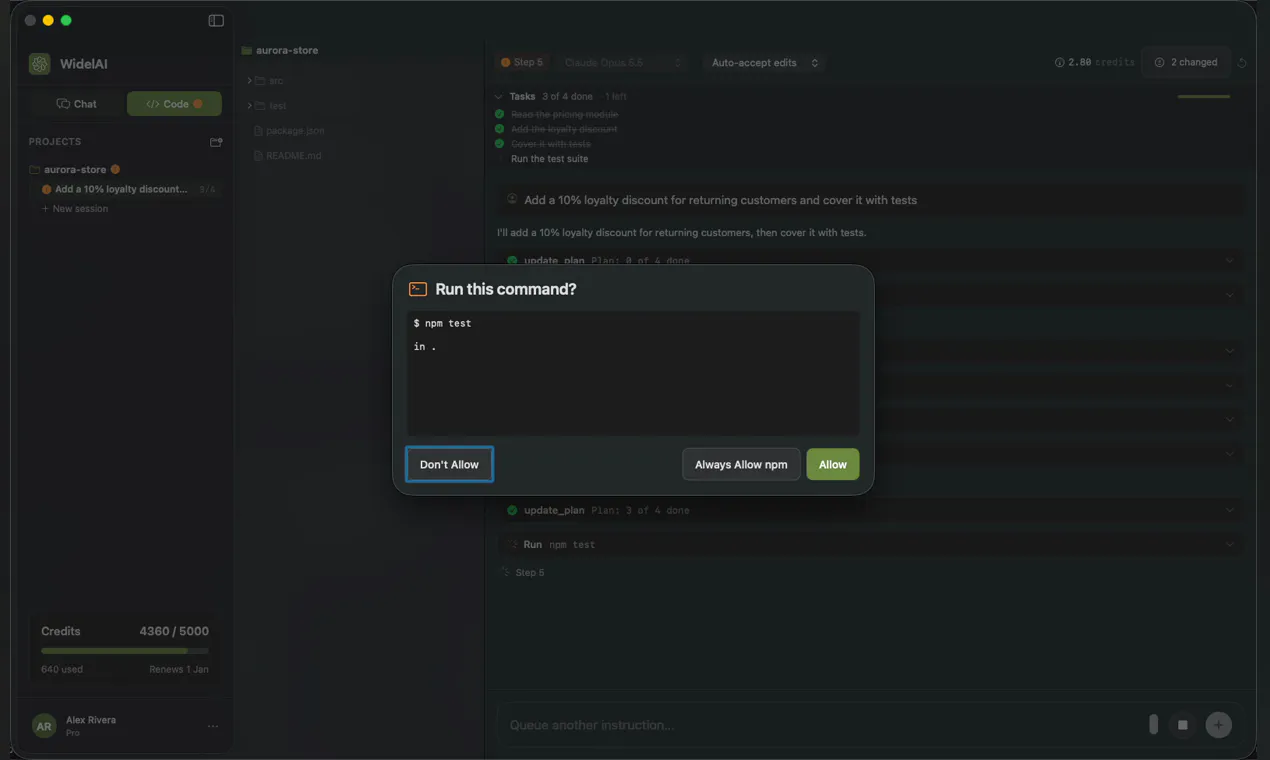The width and height of the screenshot is (1270, 760).
Task: Click the 'Read the pricing module' task check
Action: pyautogui.click(x=500, y=114)
